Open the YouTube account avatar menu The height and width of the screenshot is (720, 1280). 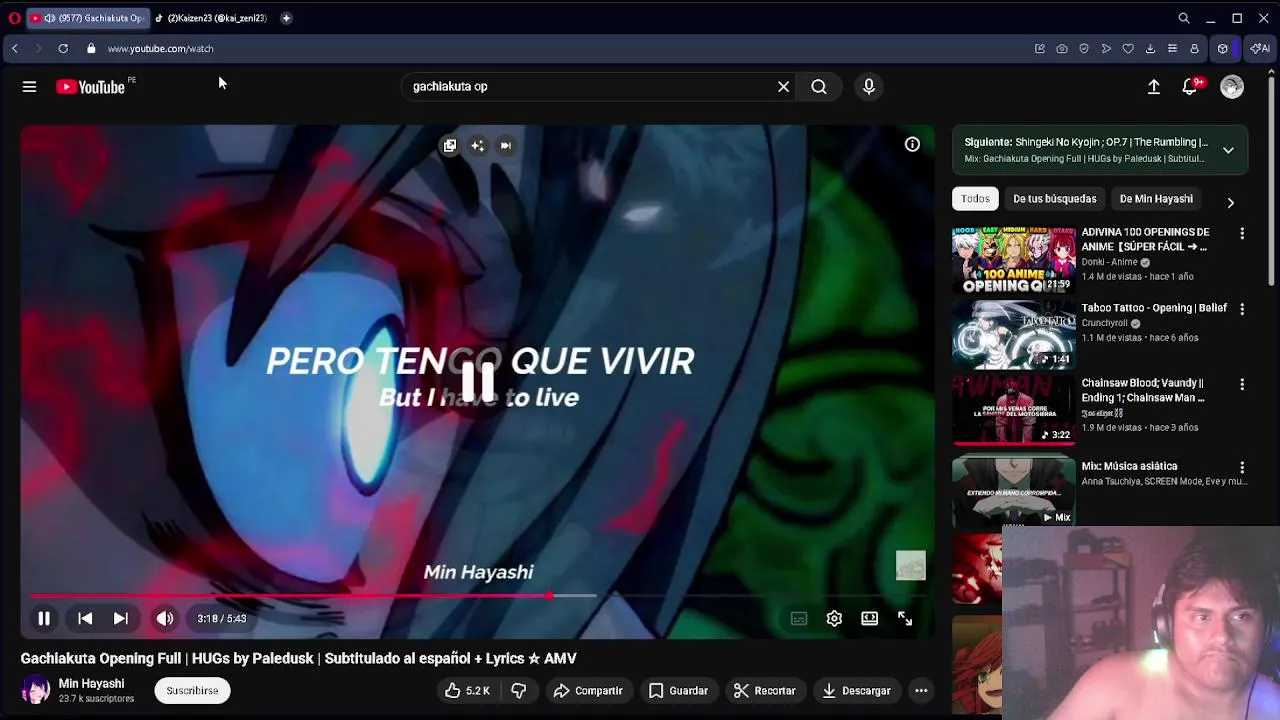point(1232,87)
